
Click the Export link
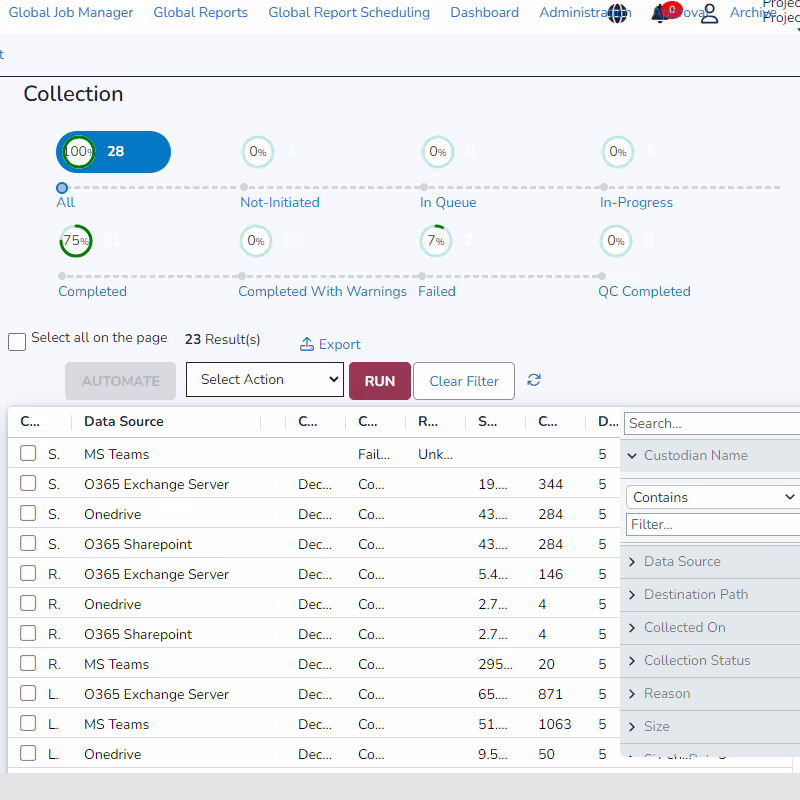point(339,344)
